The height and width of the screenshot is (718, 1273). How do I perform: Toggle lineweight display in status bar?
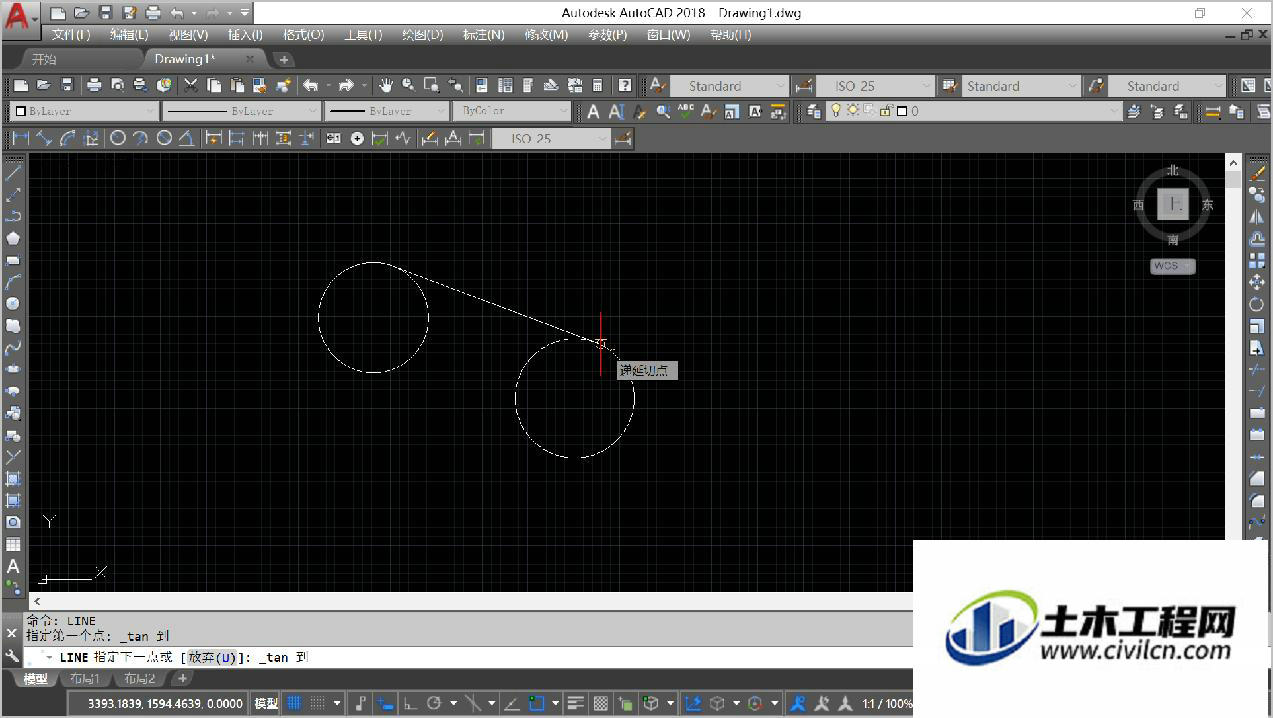(x=576, y=703)
